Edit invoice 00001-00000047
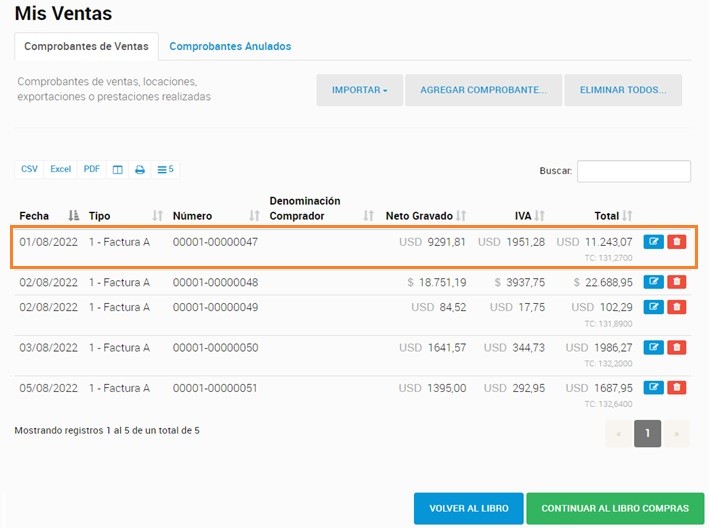709x528 pixels. click(x=653, y=241)
